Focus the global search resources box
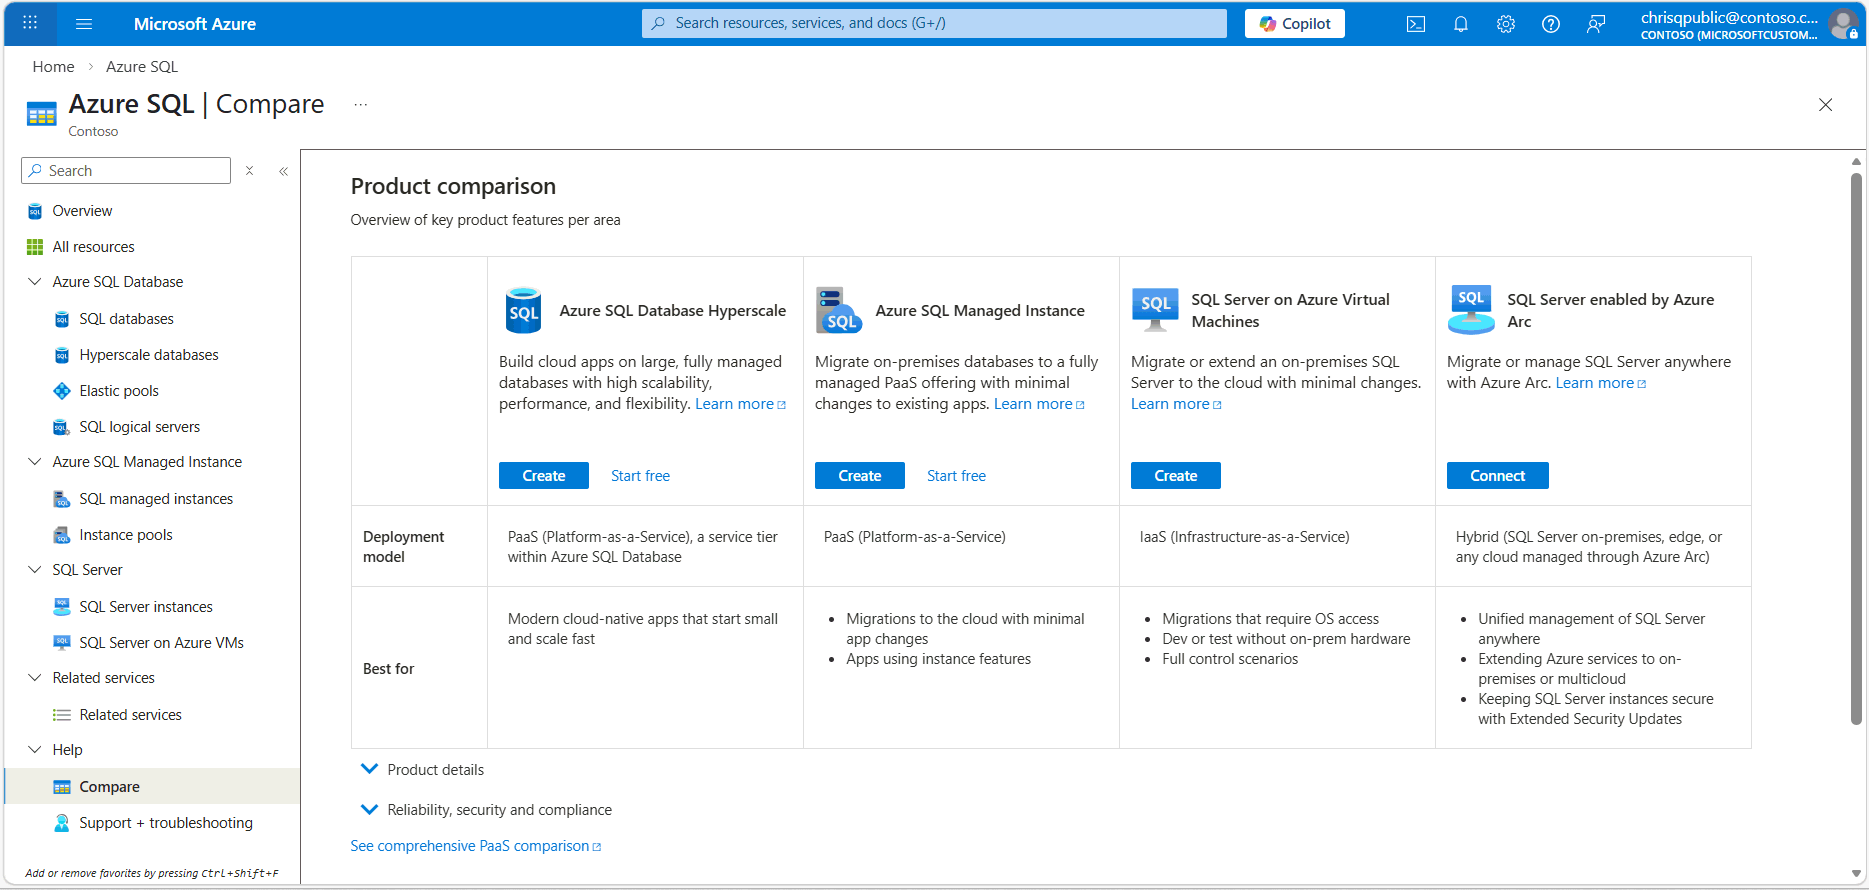The image size is (1869, 890). point(934,23)
